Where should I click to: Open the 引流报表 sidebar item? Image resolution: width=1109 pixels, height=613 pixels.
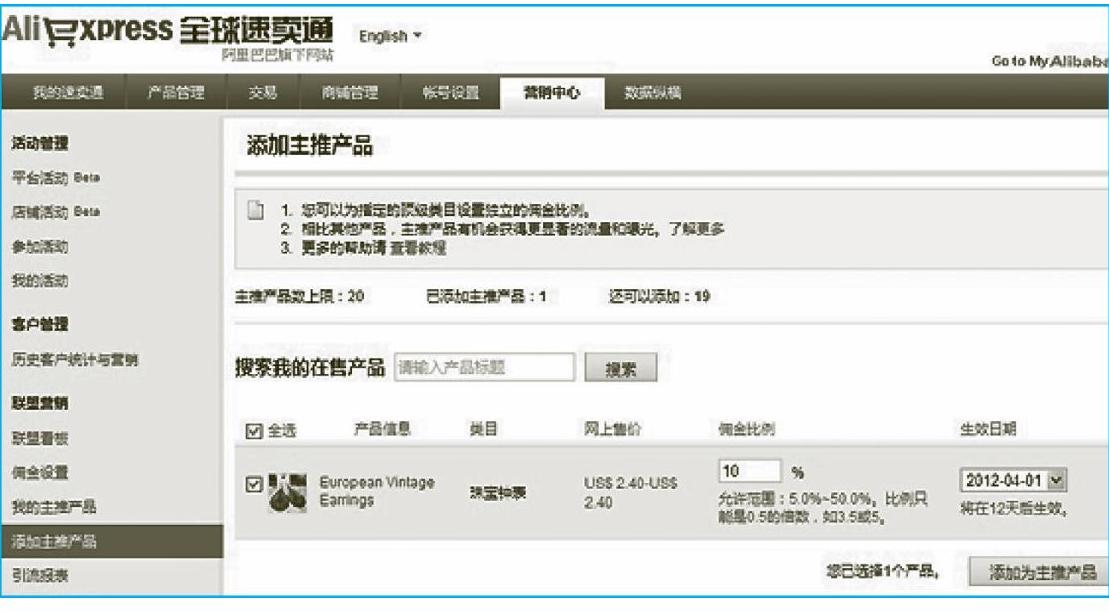click(x=40, y=575)
